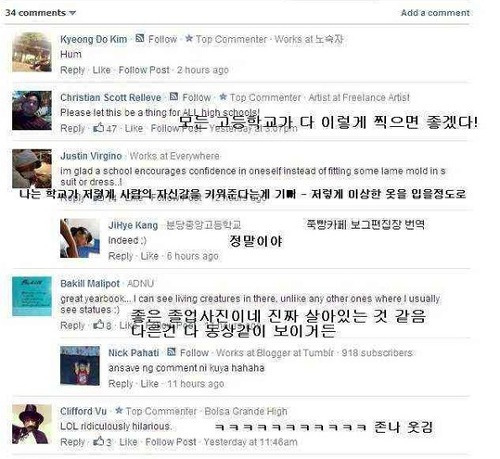Open Bakill Malipot's profile name

(x=90, y=284)
